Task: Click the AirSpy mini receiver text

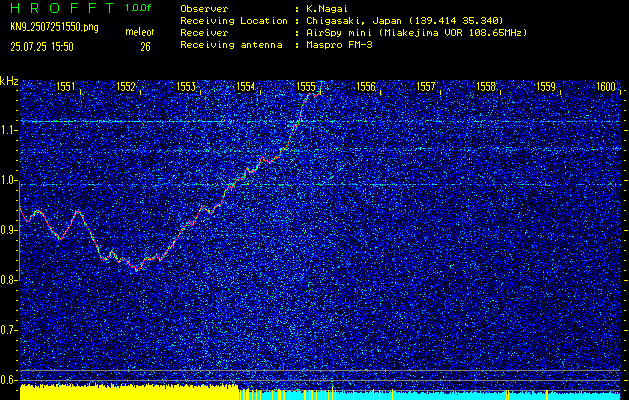Action: [x=416, y=33]
